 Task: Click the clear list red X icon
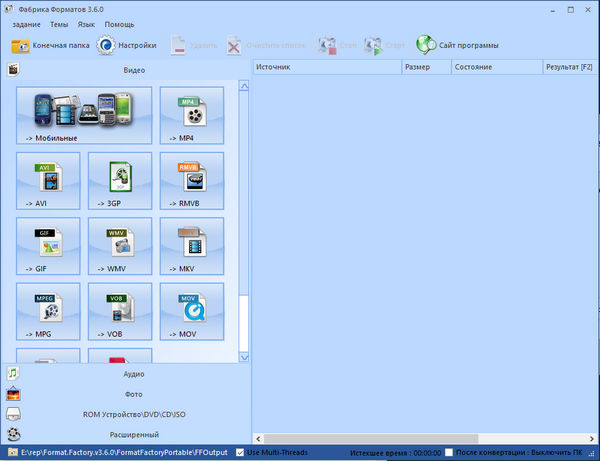[234, 46]
